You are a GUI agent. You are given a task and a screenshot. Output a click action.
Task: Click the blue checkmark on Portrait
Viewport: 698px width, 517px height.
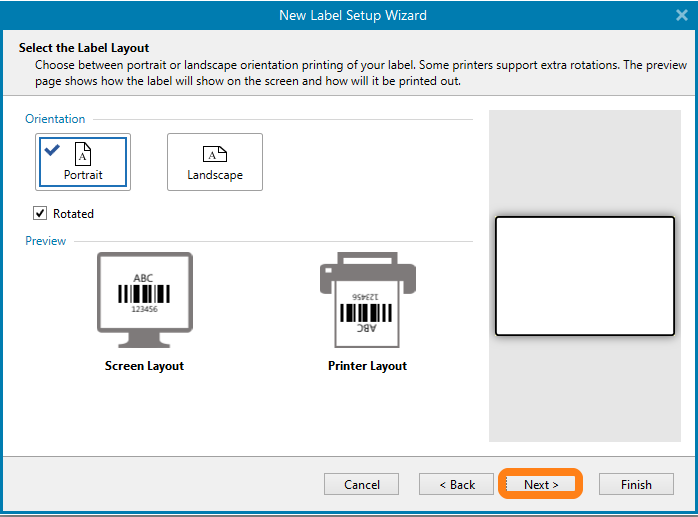click(x=52, y=150)
